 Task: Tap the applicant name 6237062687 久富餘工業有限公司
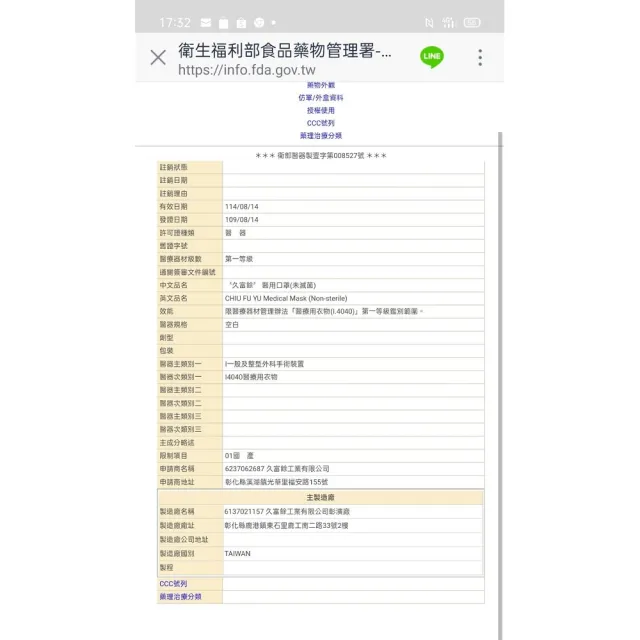(x=277, y=468)
